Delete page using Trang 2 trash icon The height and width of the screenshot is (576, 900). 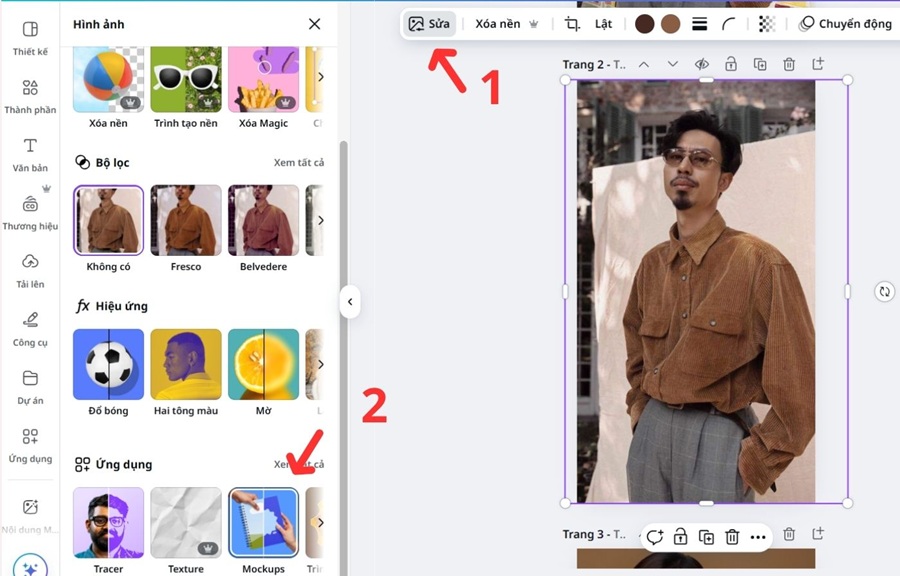[x=789, y=64]
